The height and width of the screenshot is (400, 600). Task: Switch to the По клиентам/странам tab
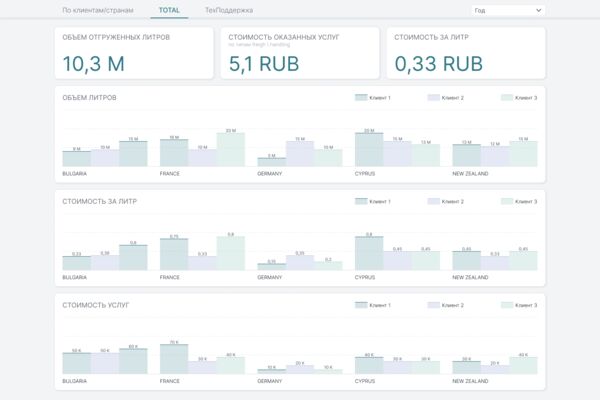pos(98,10)
